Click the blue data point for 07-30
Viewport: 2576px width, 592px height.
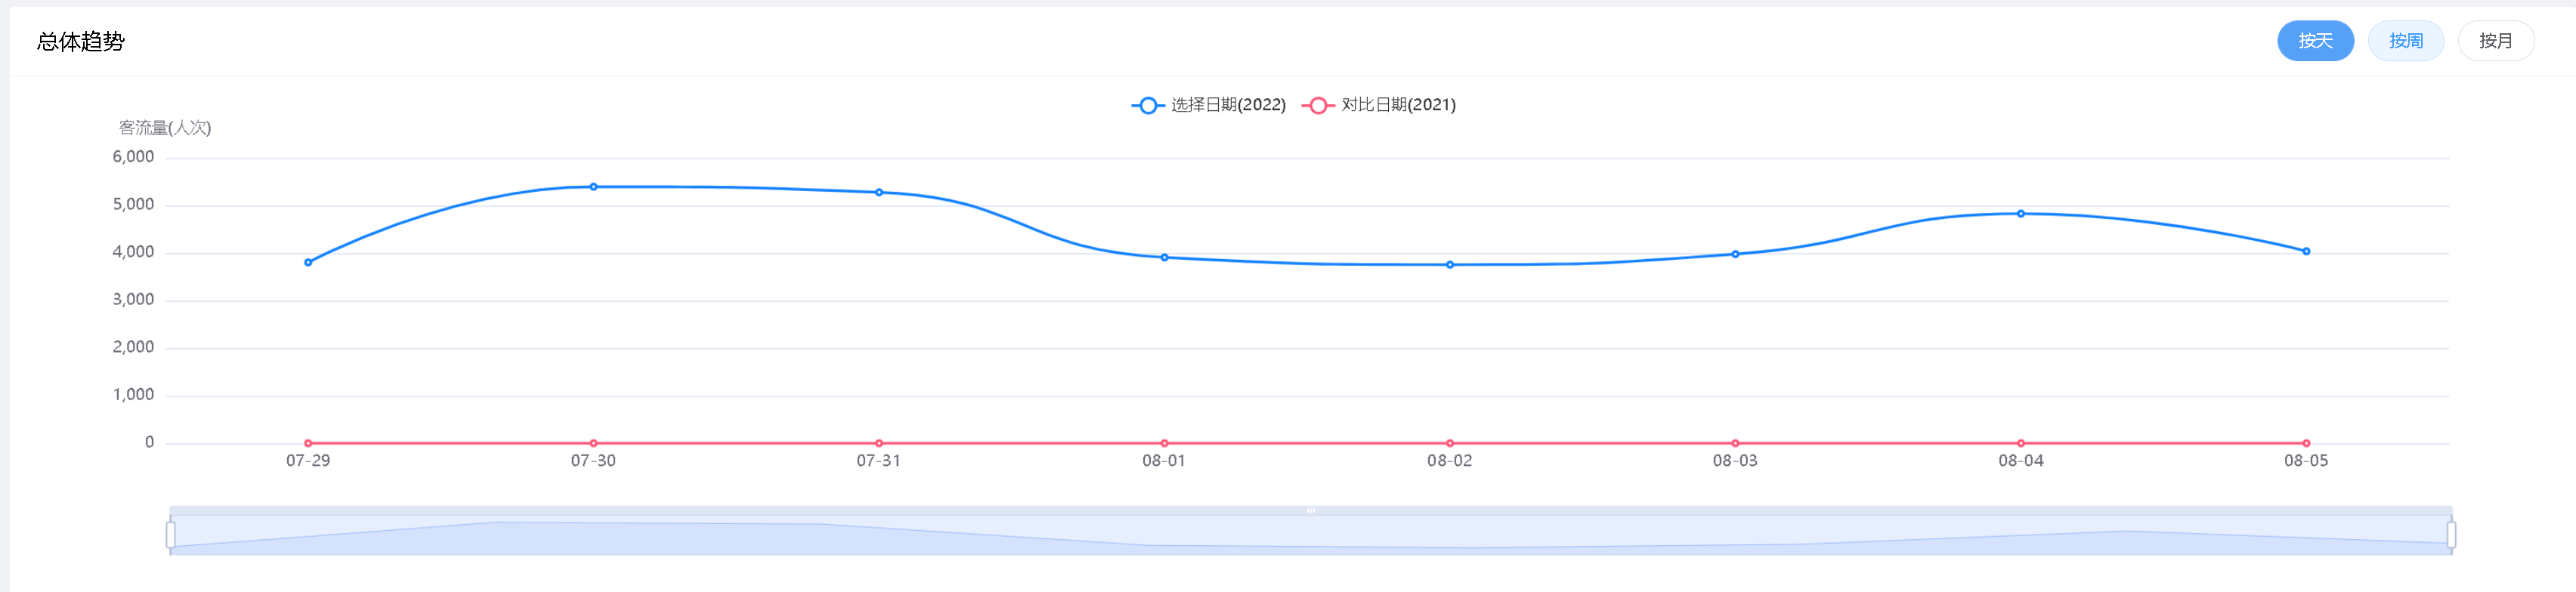click(x=593, y=187)
